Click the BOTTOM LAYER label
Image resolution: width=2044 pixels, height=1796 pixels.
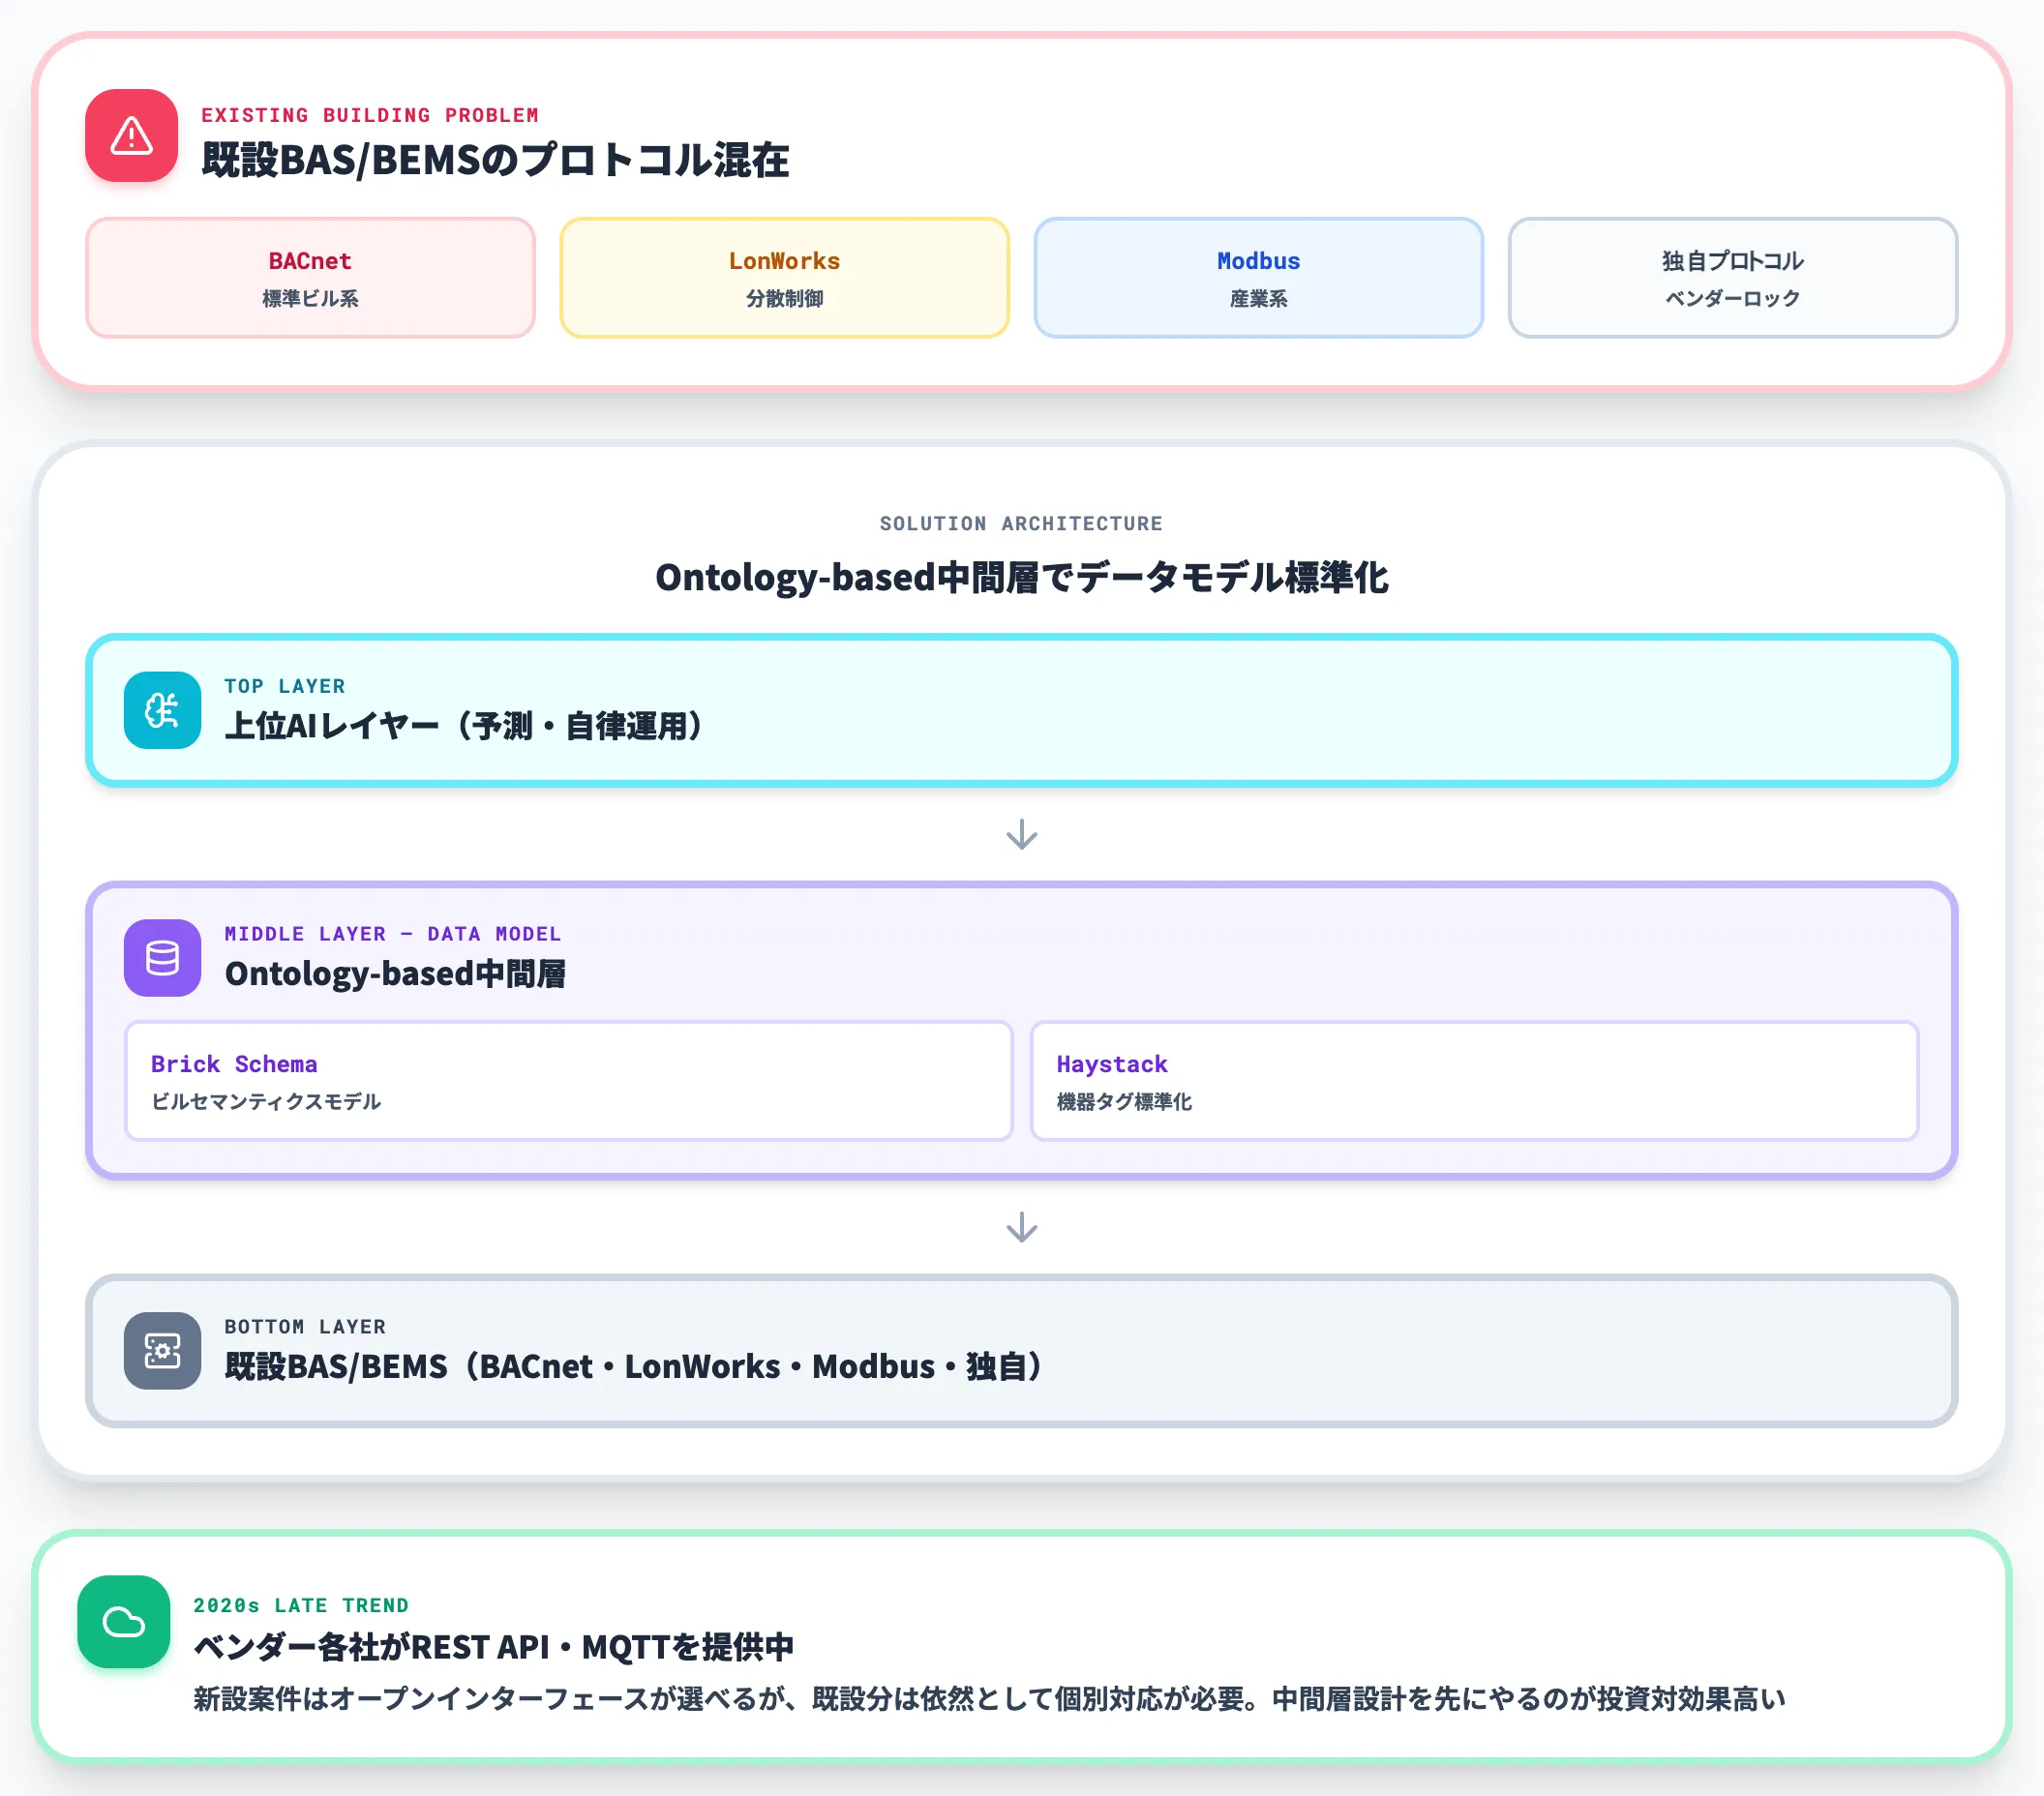pos(305,1327)
